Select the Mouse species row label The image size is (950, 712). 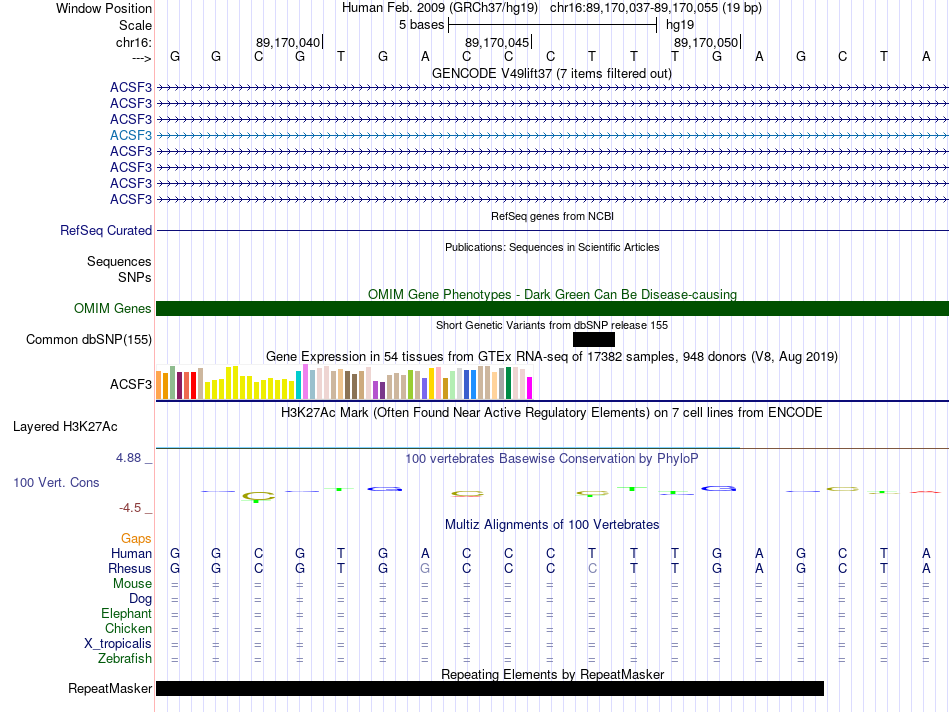[x=132, y=584]
